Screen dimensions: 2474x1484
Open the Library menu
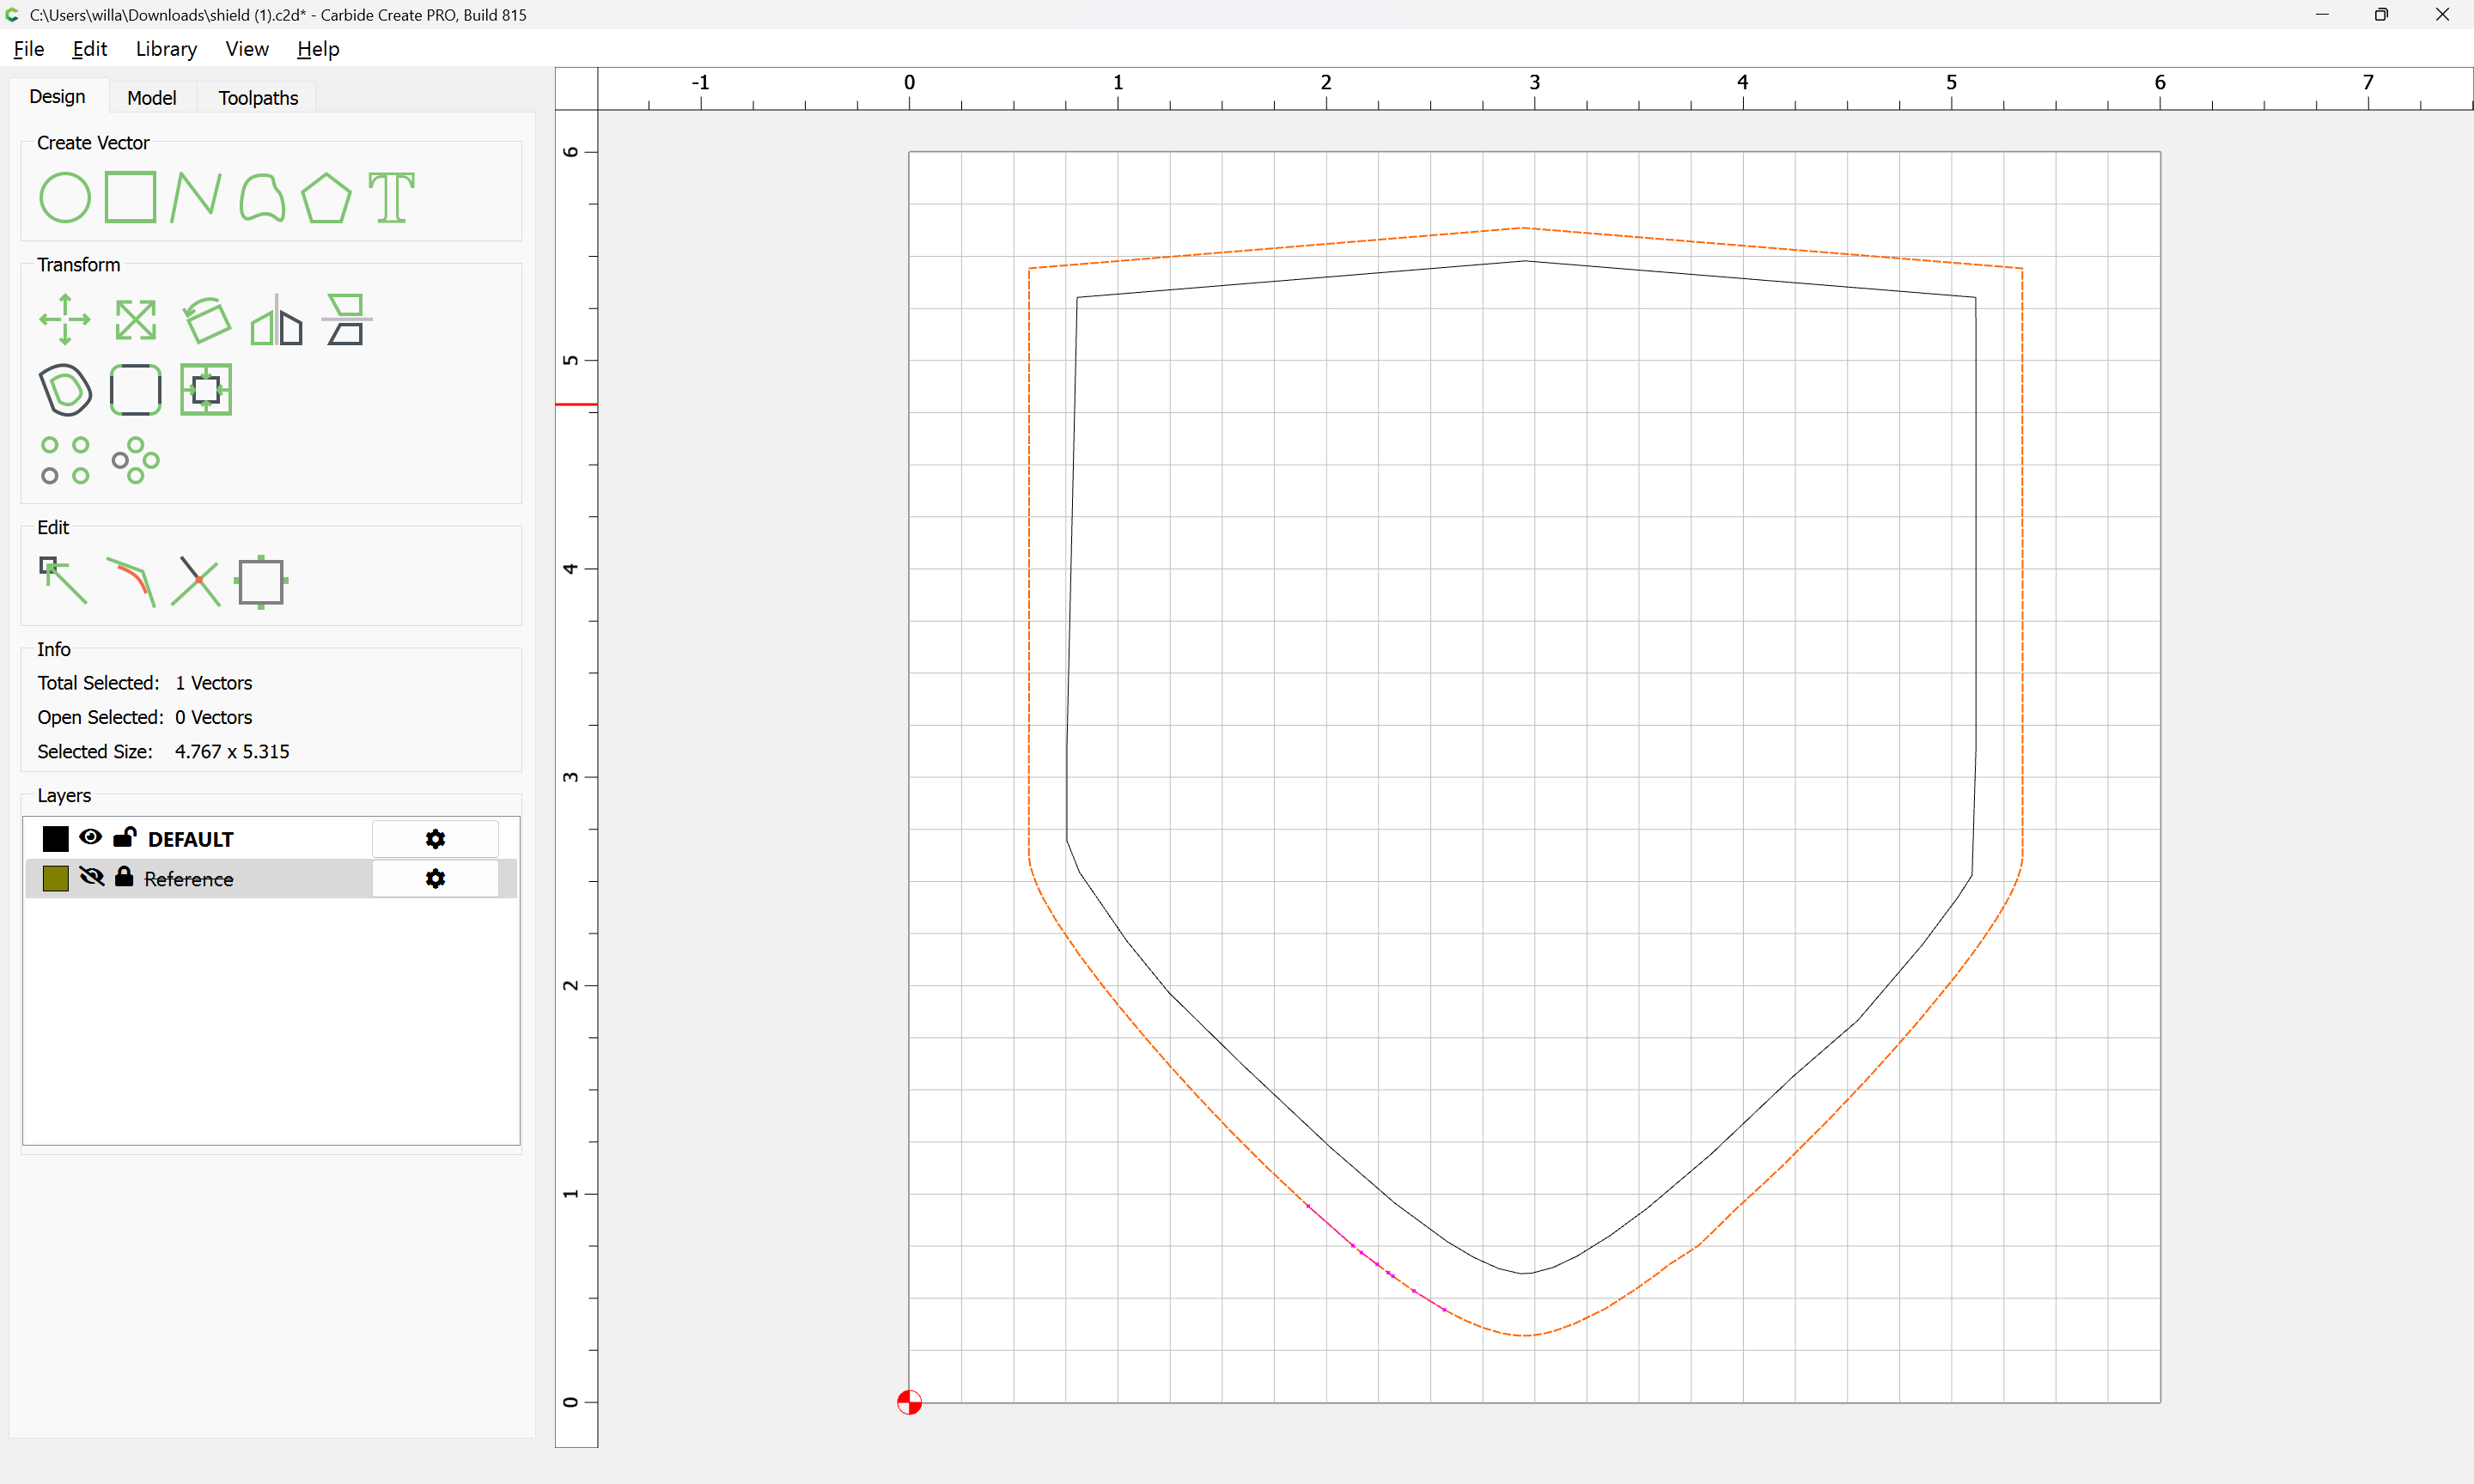(166, 49)
